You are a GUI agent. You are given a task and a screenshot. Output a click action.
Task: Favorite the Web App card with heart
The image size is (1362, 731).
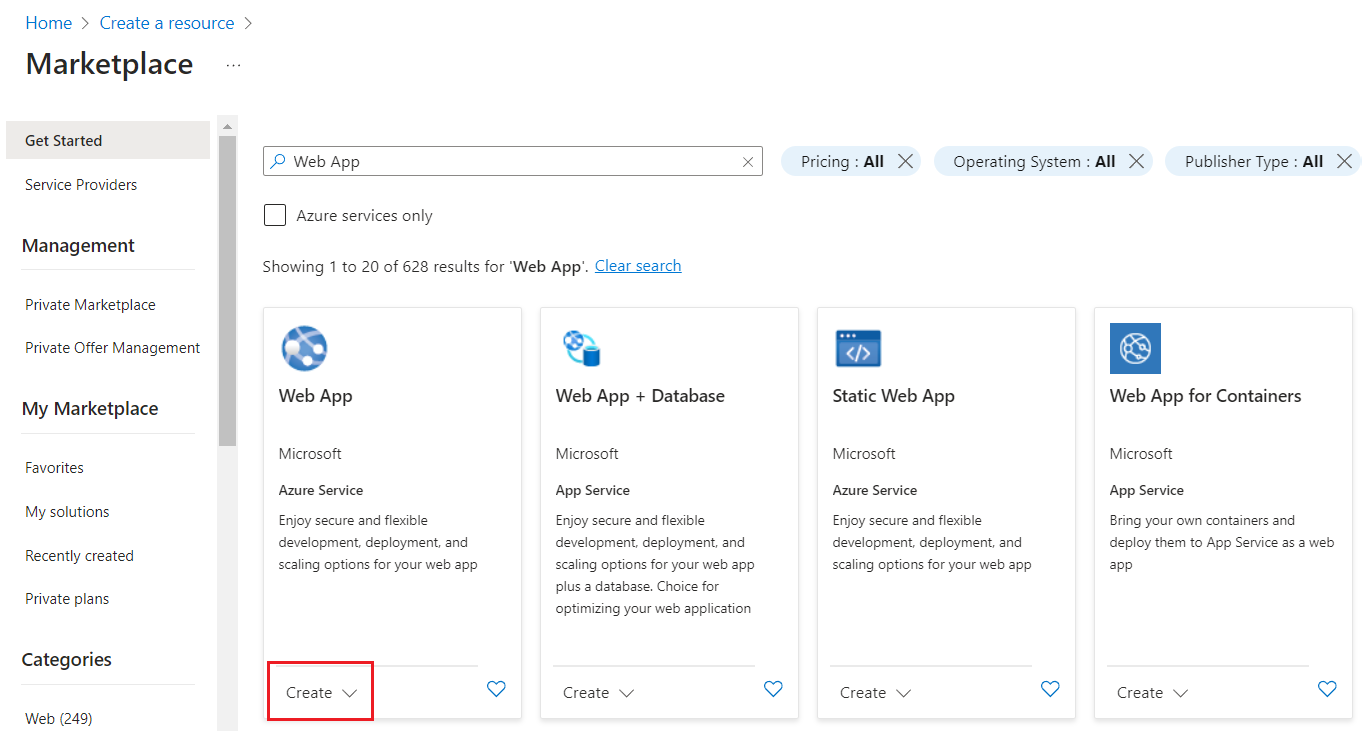click(496, 689)
